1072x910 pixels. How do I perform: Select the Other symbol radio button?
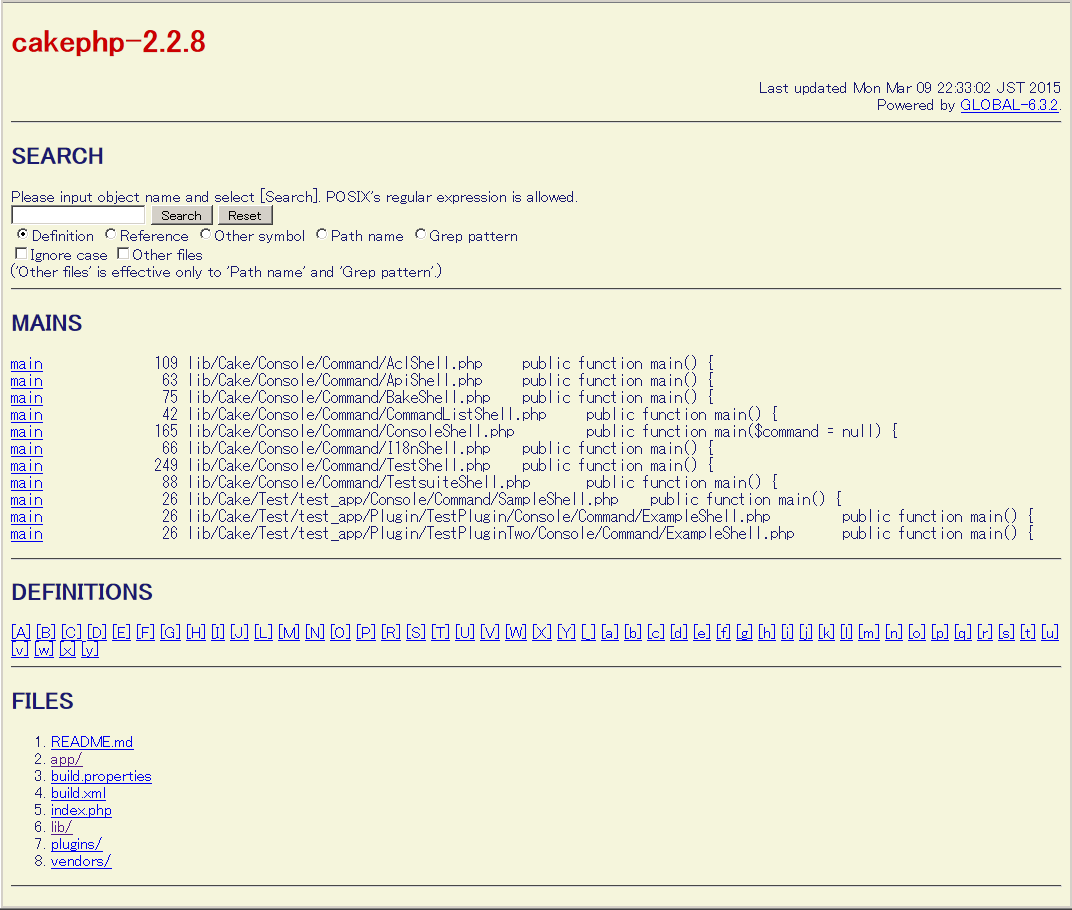[x=205, y=235]
